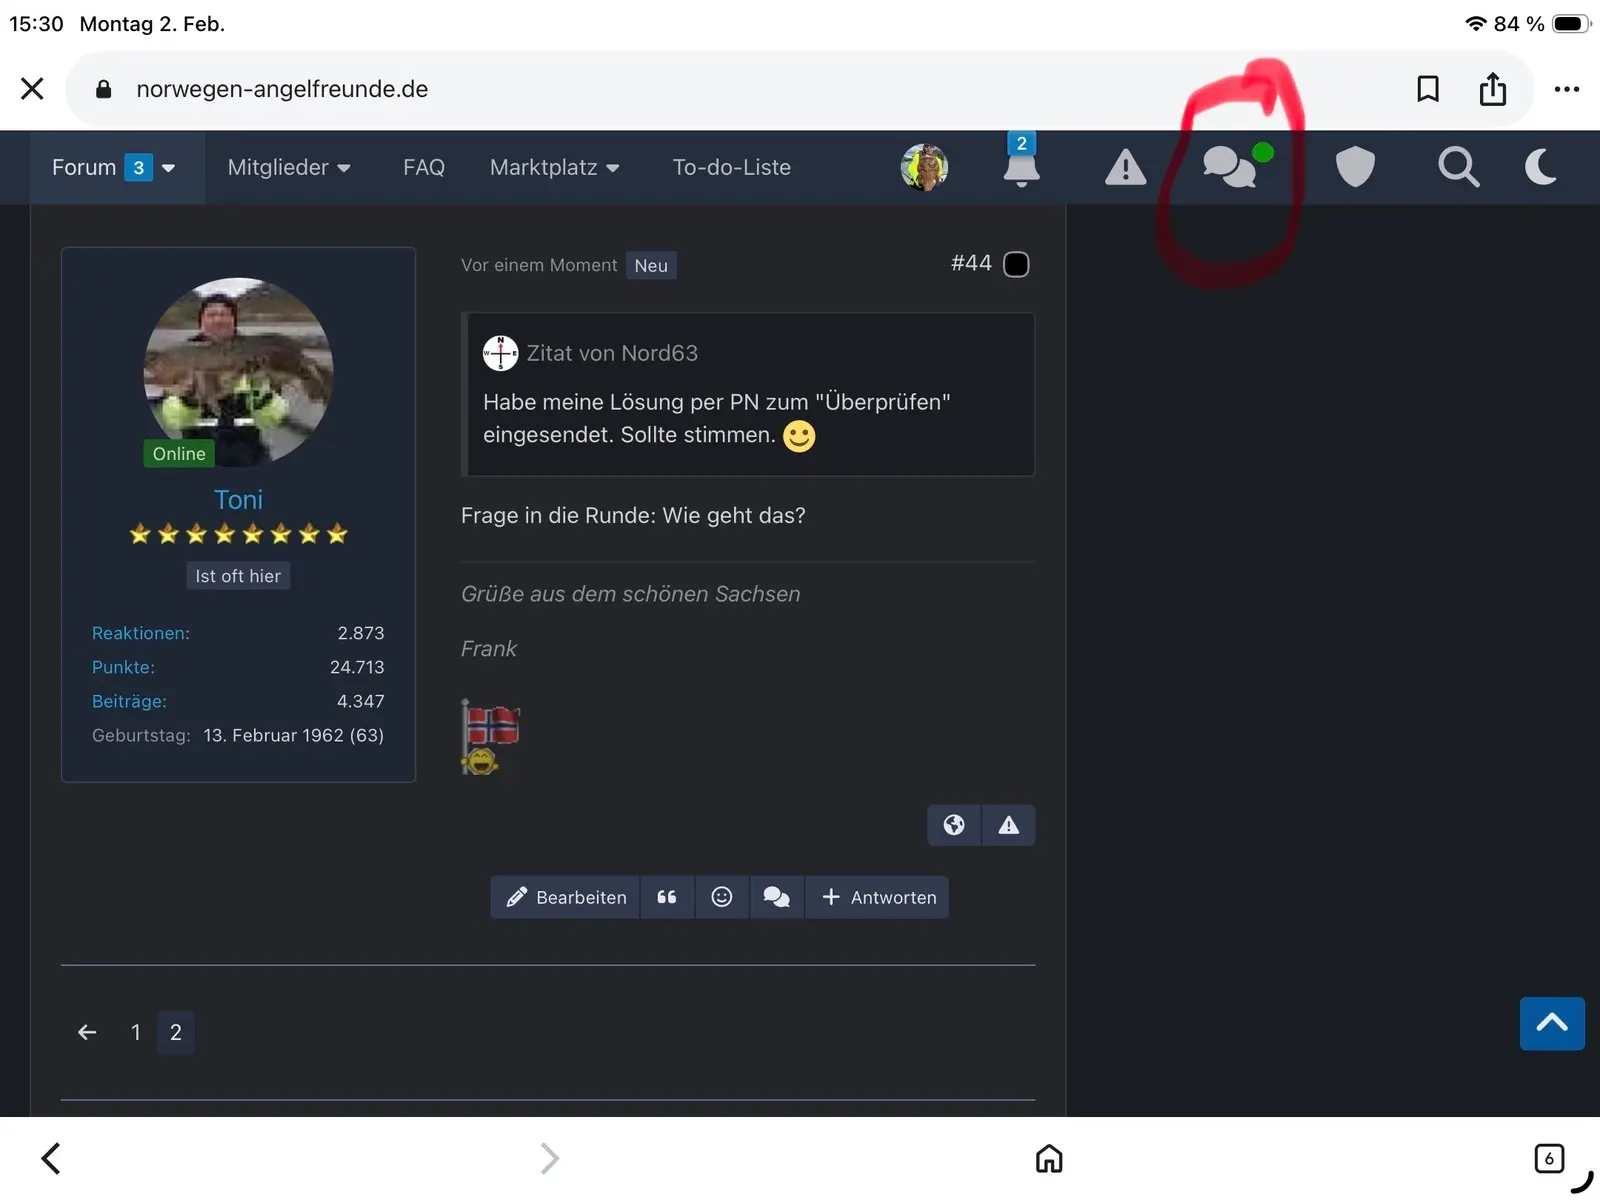Open the moderation shield icon
The height and width of the screenshot is (1200, 1600).
[x=1355, y=167]
